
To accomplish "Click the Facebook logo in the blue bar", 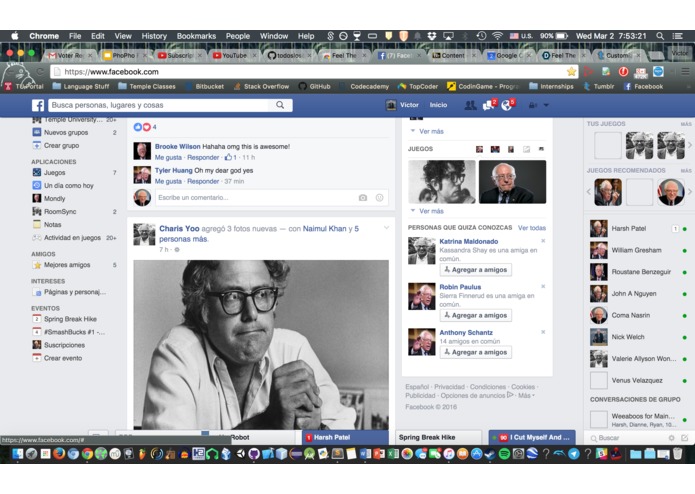I will (x=38, y=105).
